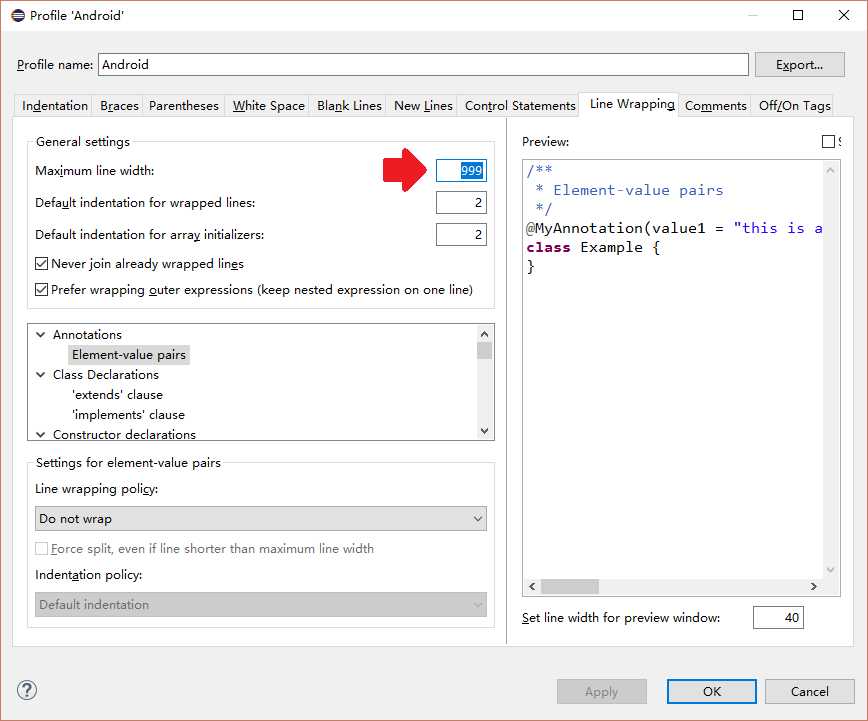868x721 pixels.
Task: Select Element-value pairs in the tree
Action: (x=129, y=355)
